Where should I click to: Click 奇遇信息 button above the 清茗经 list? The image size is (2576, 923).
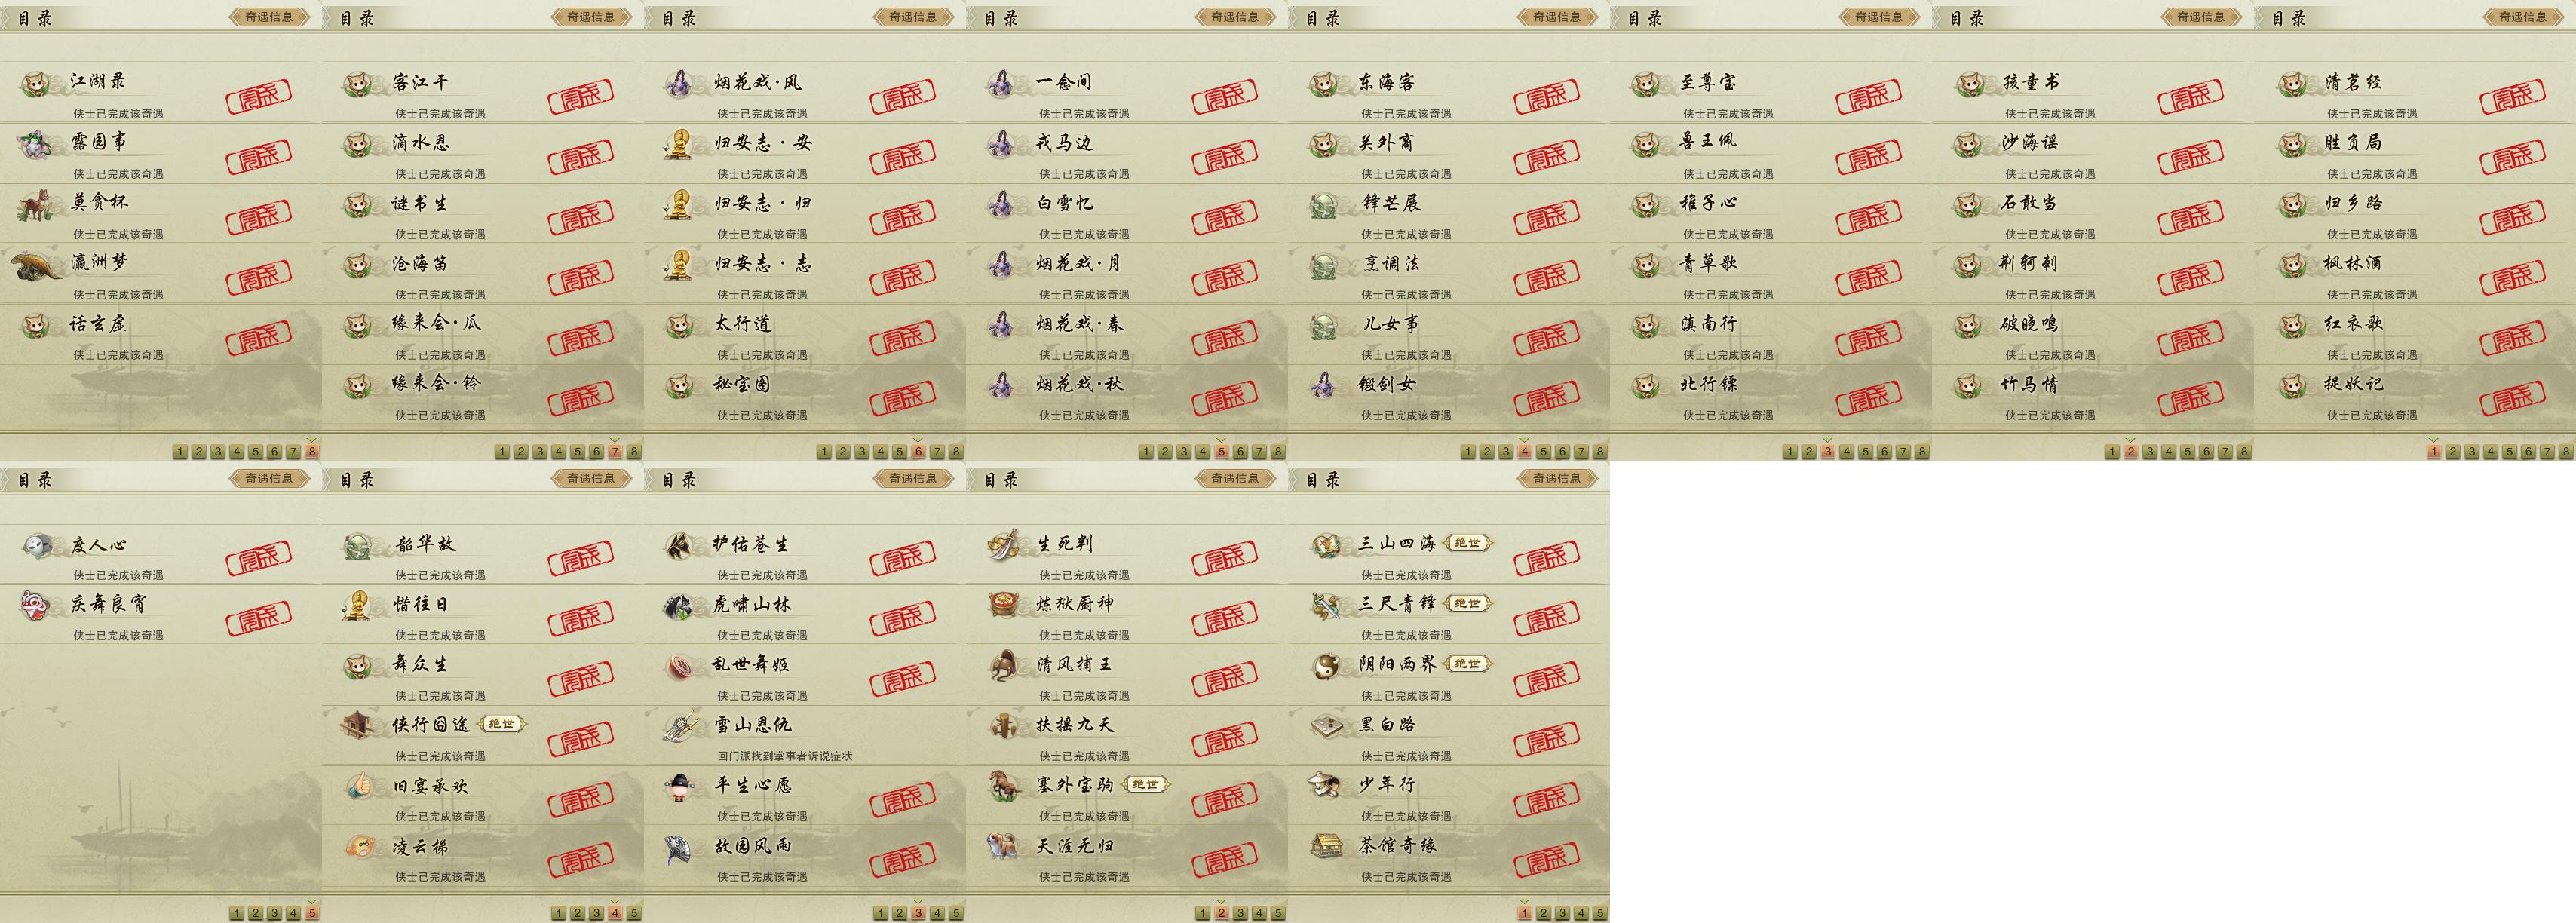click(2522, 16)
